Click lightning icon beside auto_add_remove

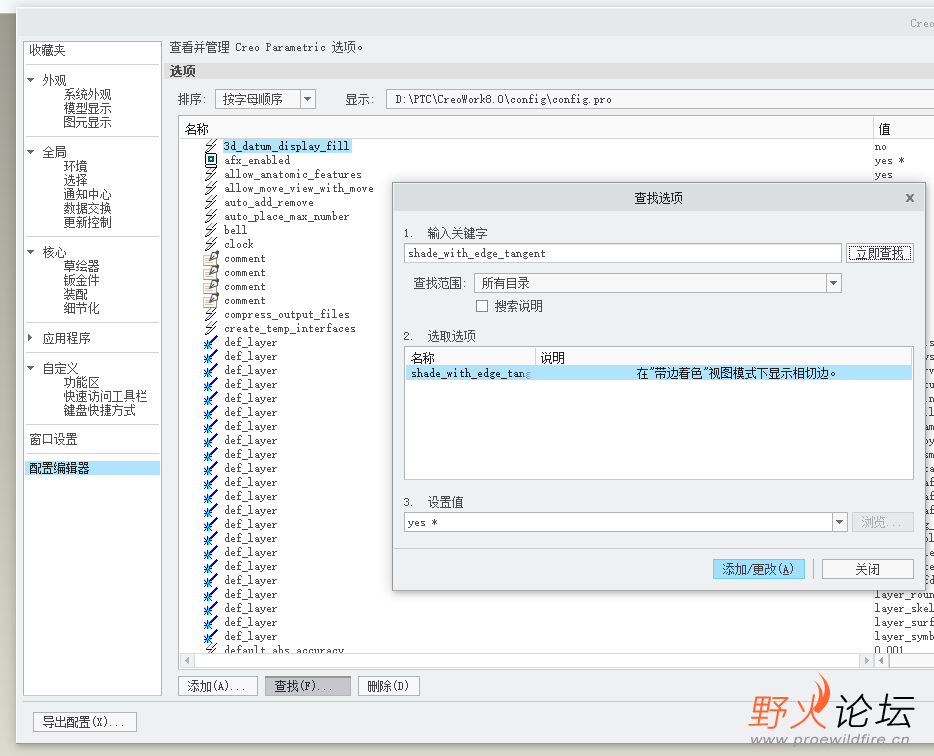[x=211, y=202]
